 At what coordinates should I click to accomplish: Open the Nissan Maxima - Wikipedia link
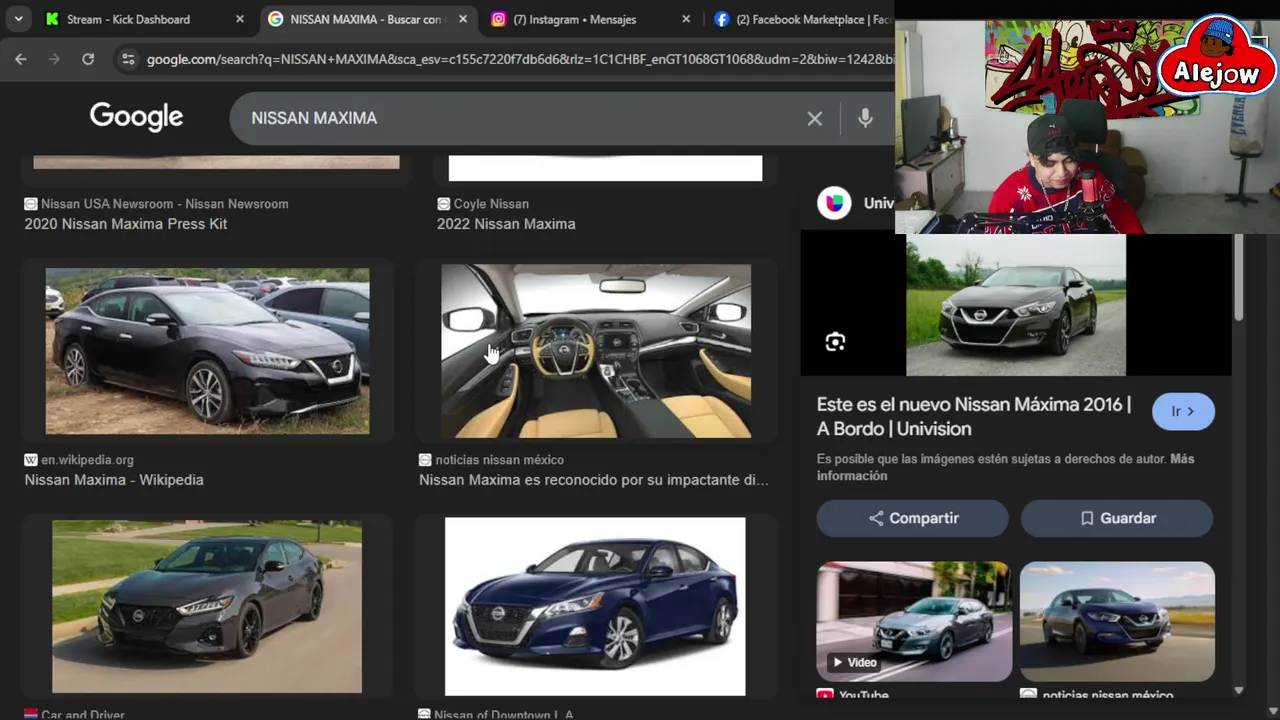[114, 480]
